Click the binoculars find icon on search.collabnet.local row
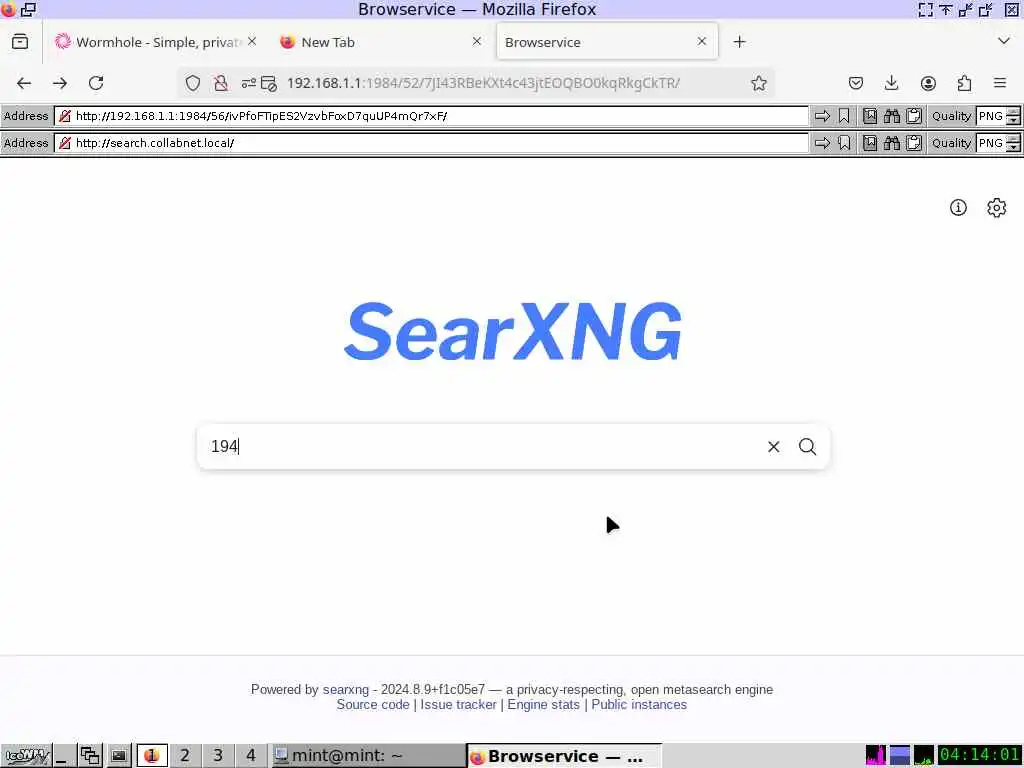The height and width of the screenshot is (768, 1024). [892, 143]
